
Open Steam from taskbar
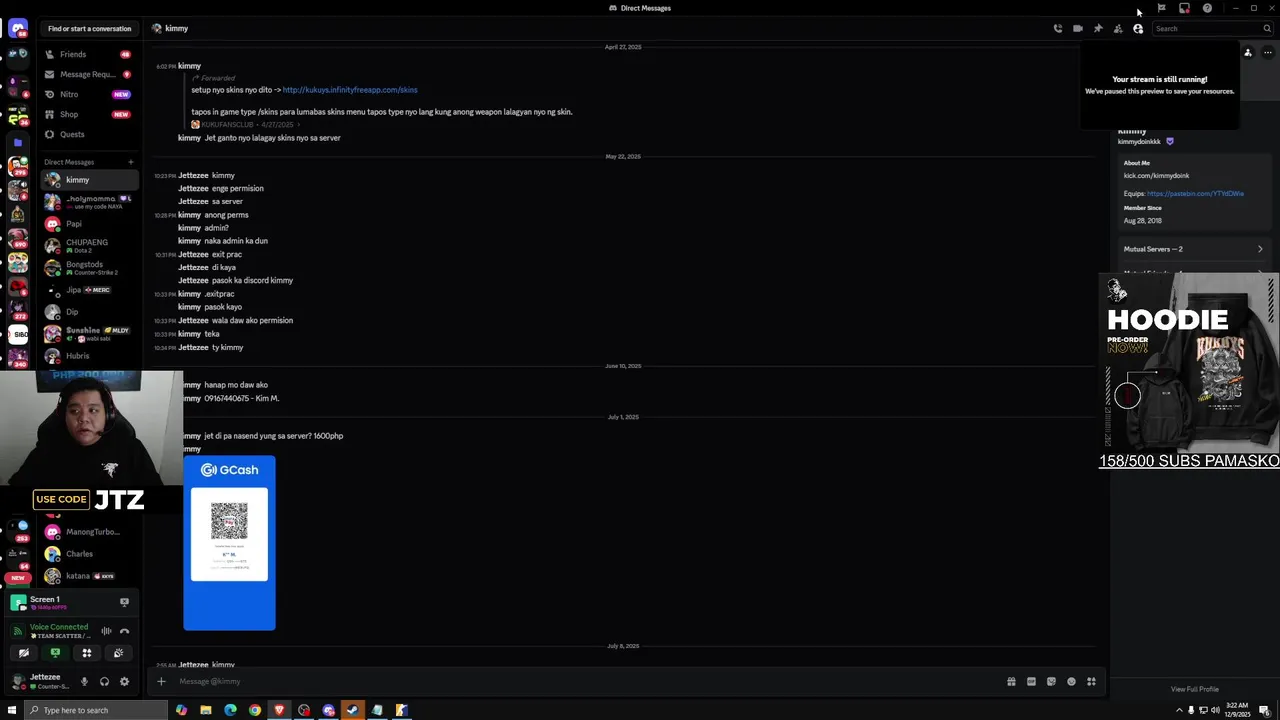click(353, 710)
